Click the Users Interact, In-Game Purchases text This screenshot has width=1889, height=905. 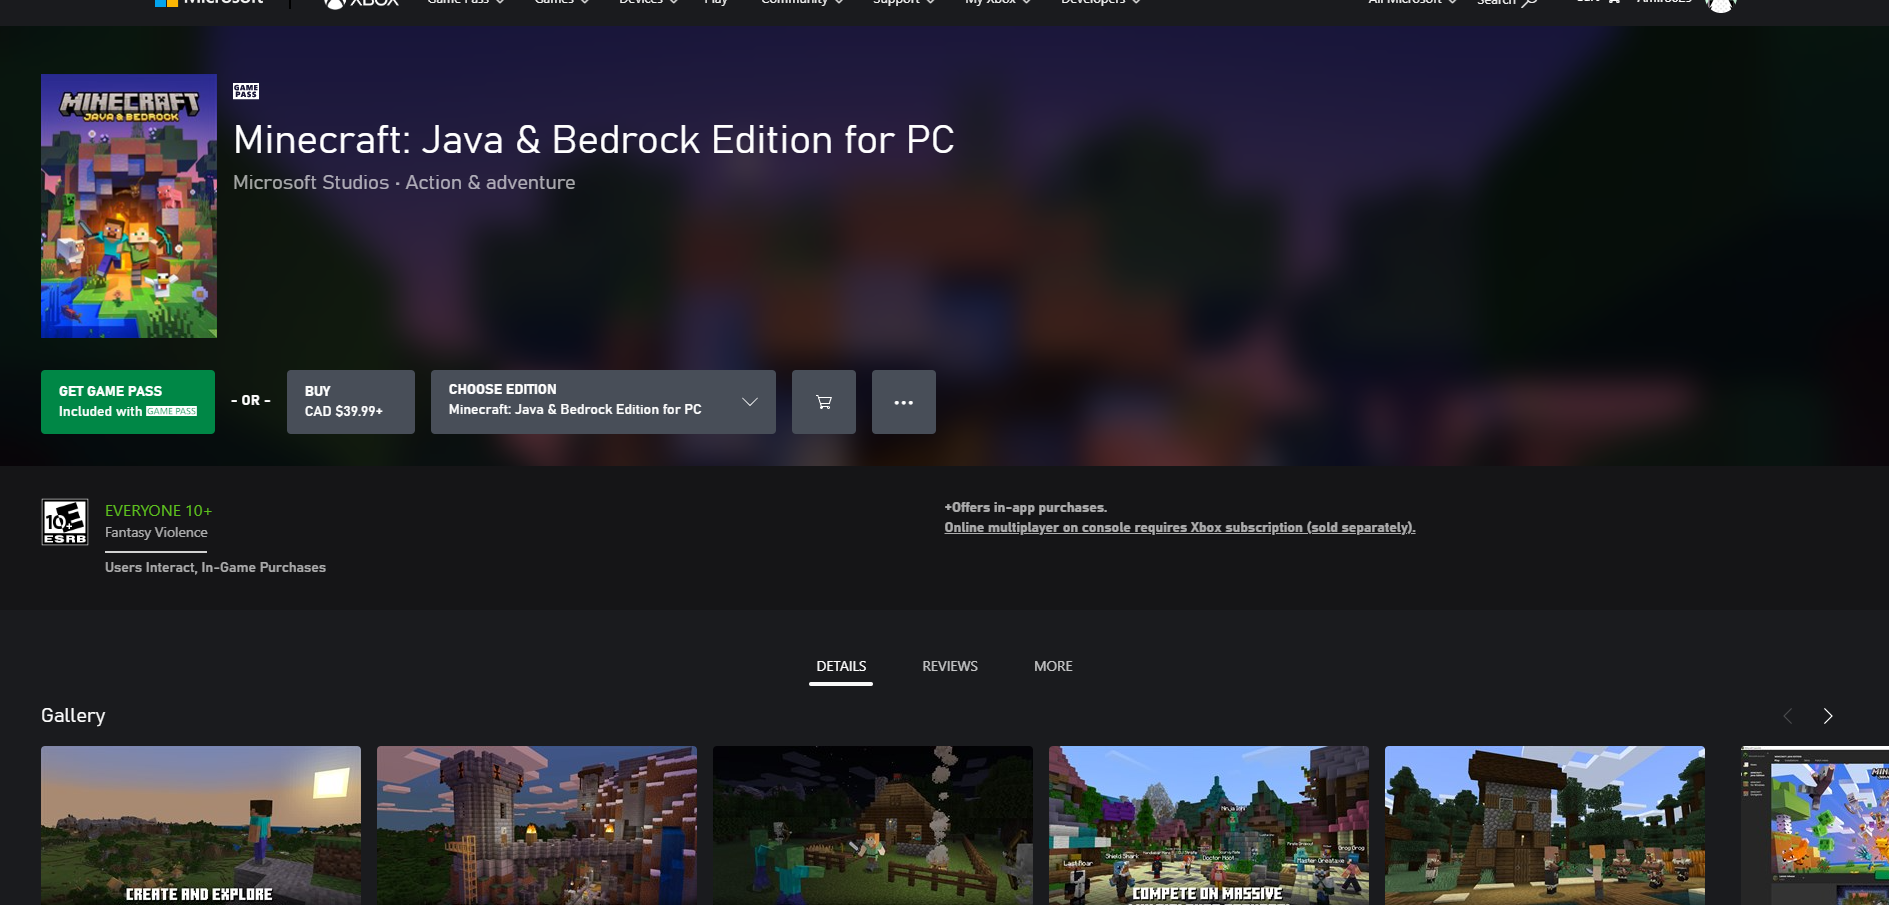pyautogui.click(x=215, y=568)
